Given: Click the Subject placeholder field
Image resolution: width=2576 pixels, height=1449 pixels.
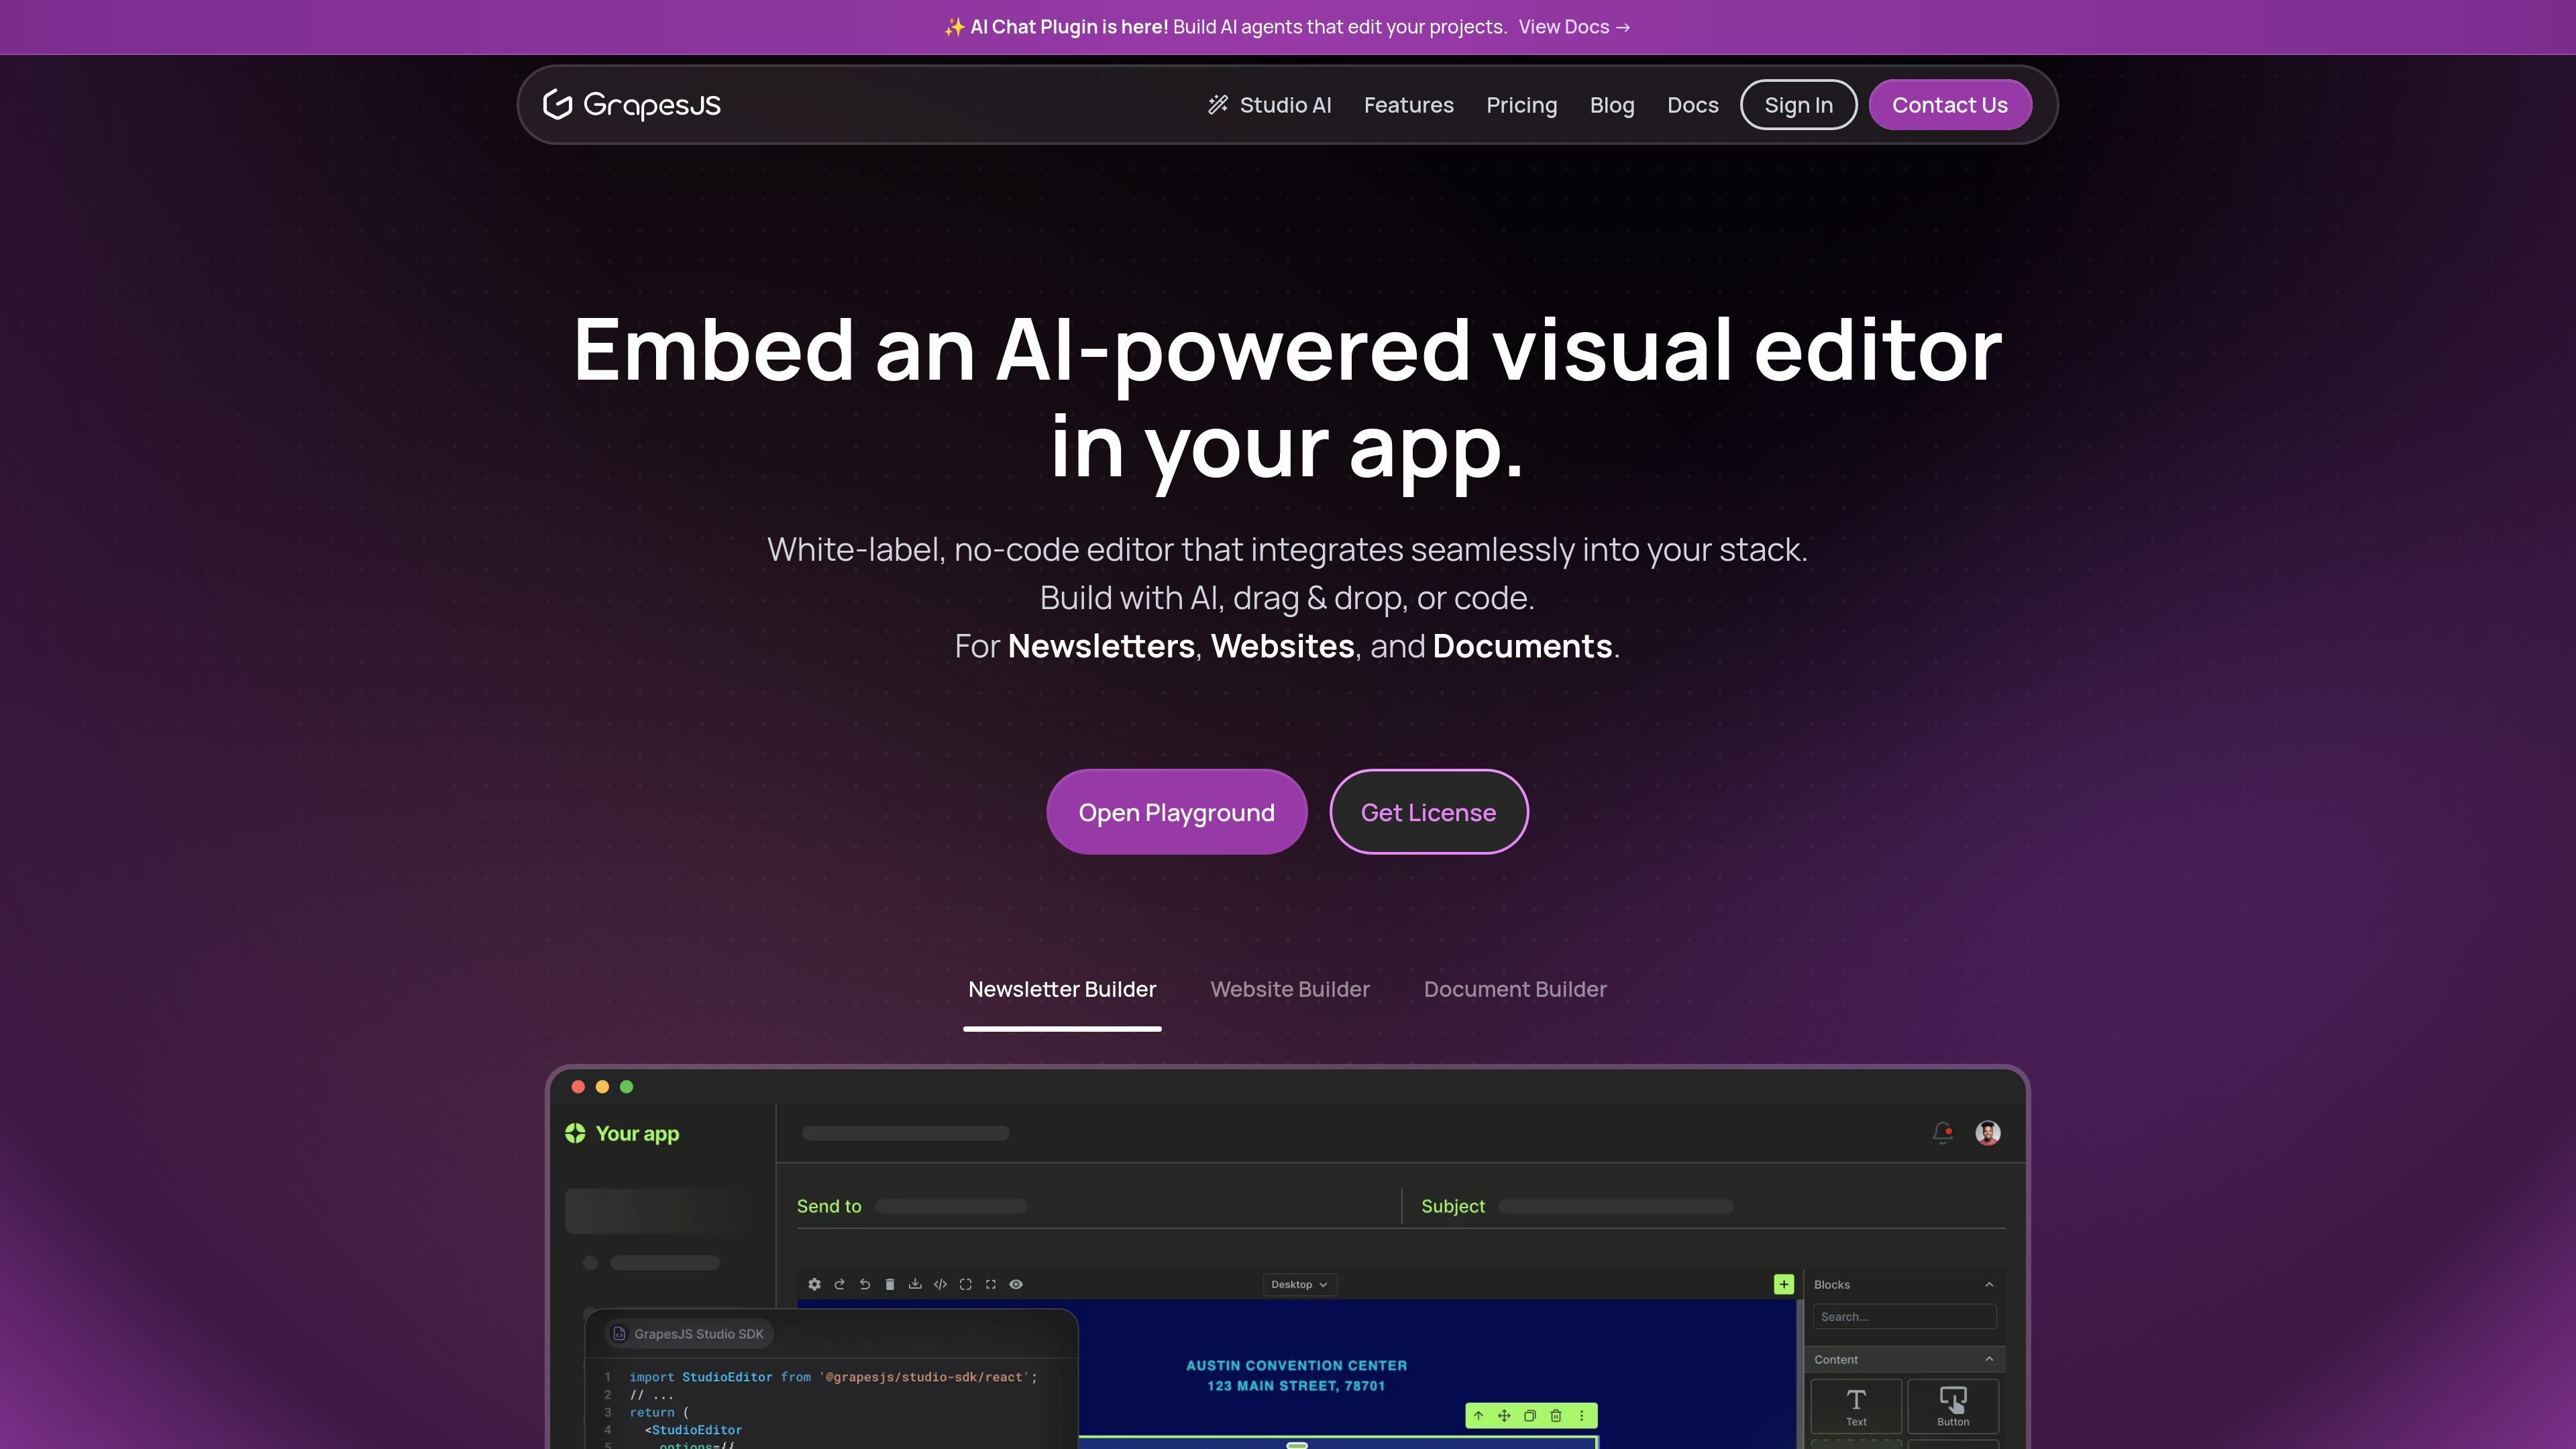Looking at the screenshot, I should (x=1615, y=1206).
